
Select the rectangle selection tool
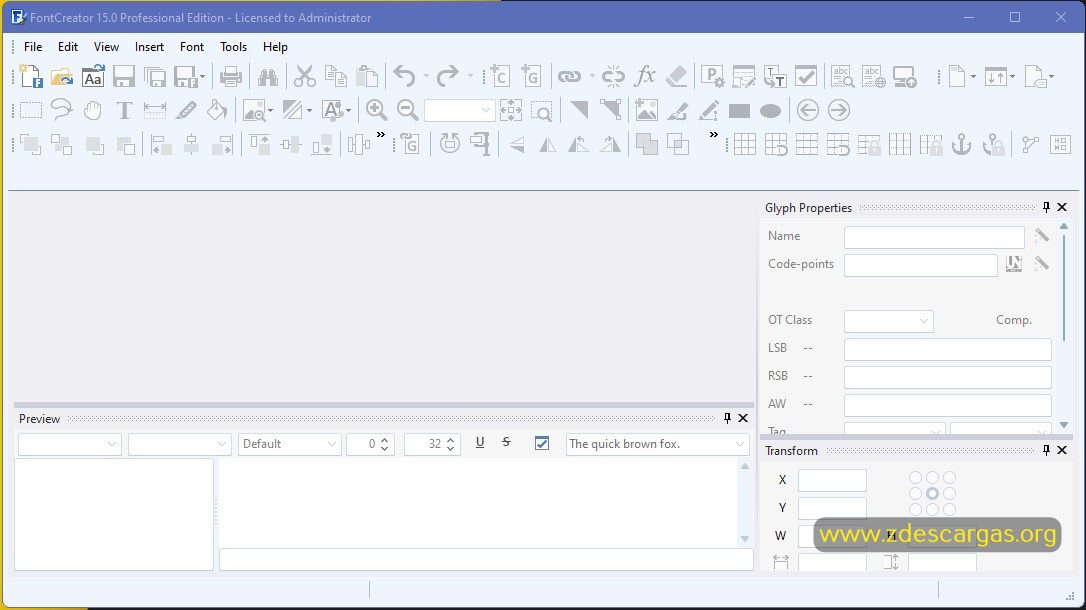pos(30,110)
